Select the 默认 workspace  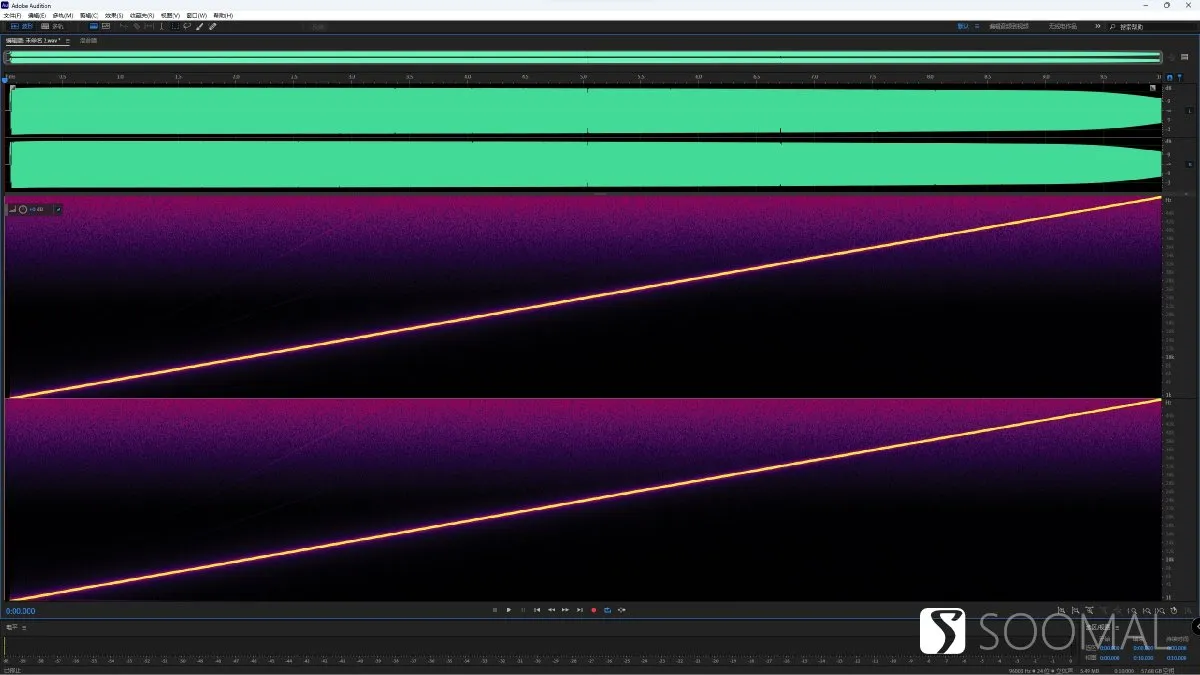point(963,27)
